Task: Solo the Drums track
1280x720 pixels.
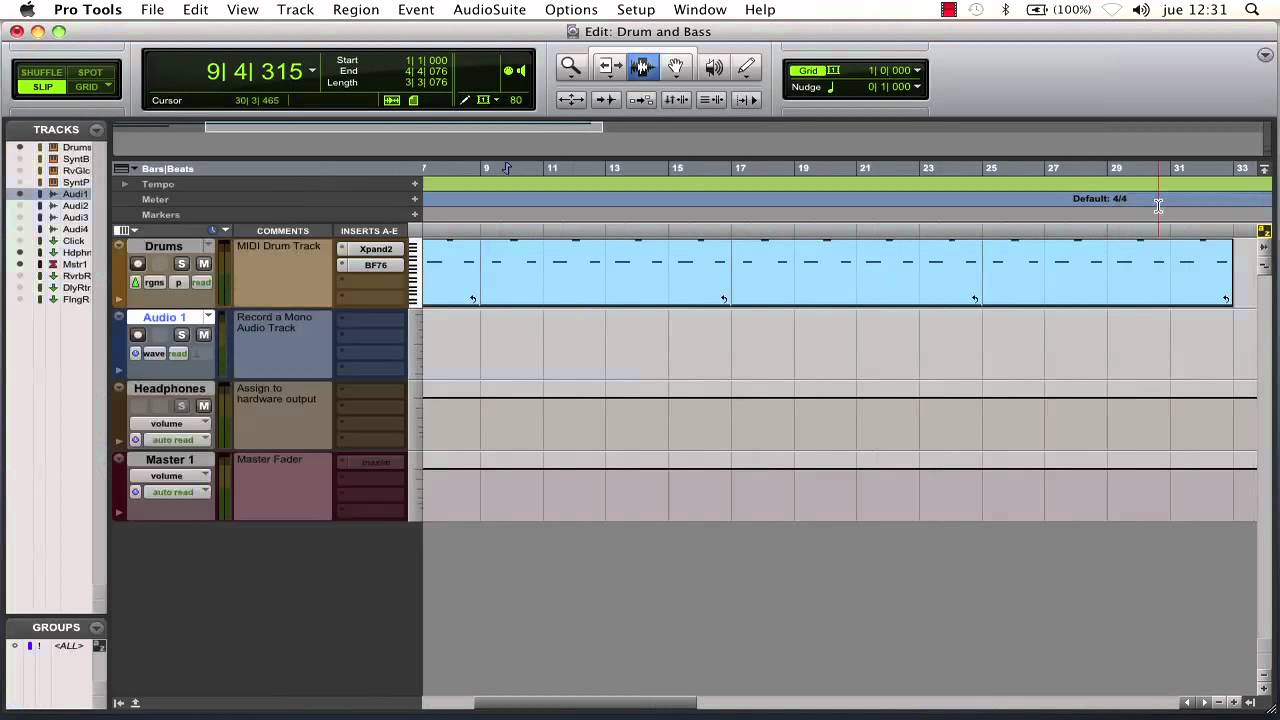Action: (x=181, y=264)
